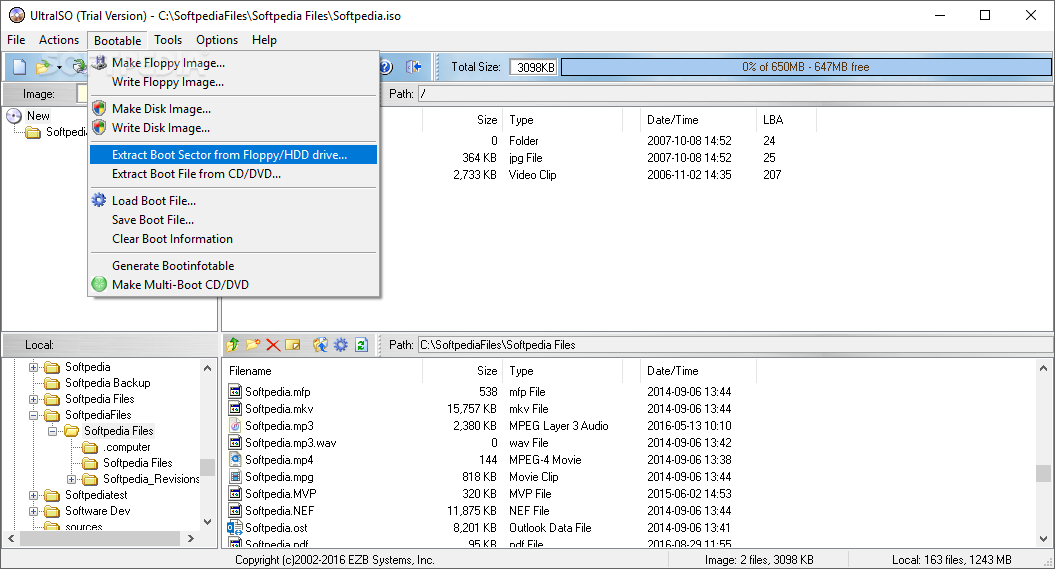Click the Add files to image icon
This screenshot has width=1055, height=569.
point(320,345)
